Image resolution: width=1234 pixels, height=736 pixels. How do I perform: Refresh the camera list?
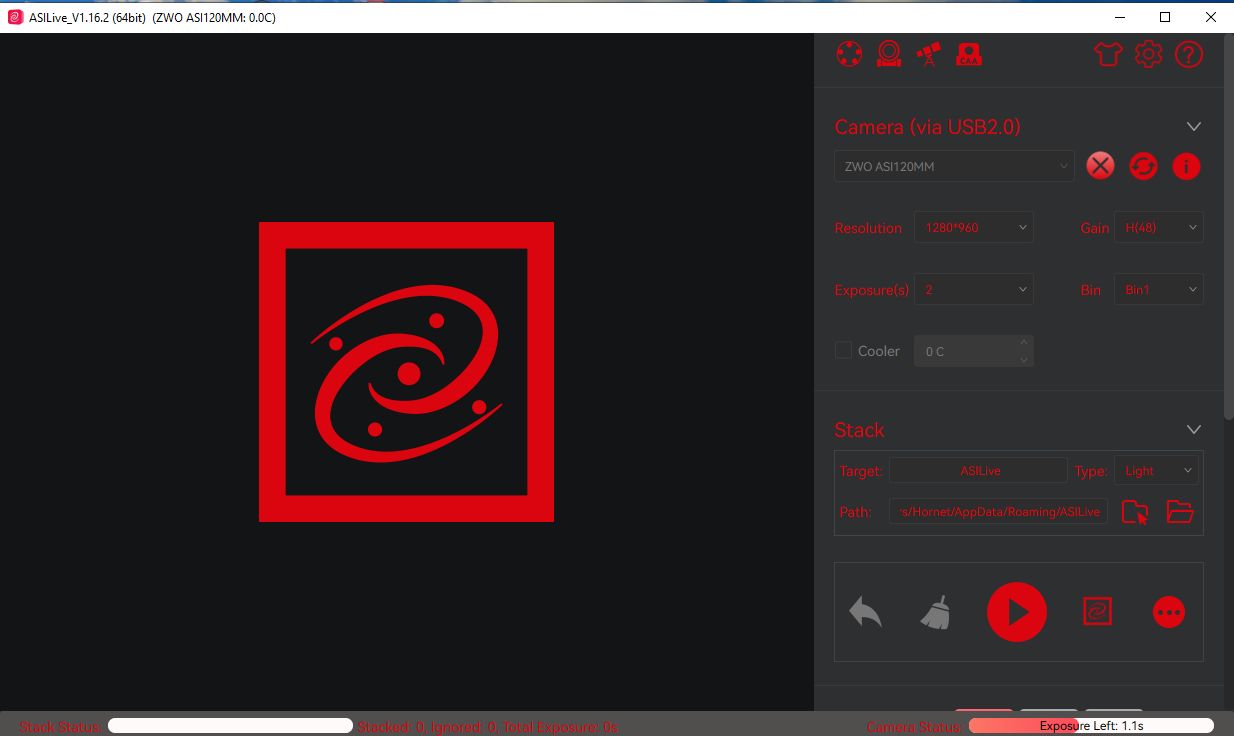click(x=1143, y=166)
